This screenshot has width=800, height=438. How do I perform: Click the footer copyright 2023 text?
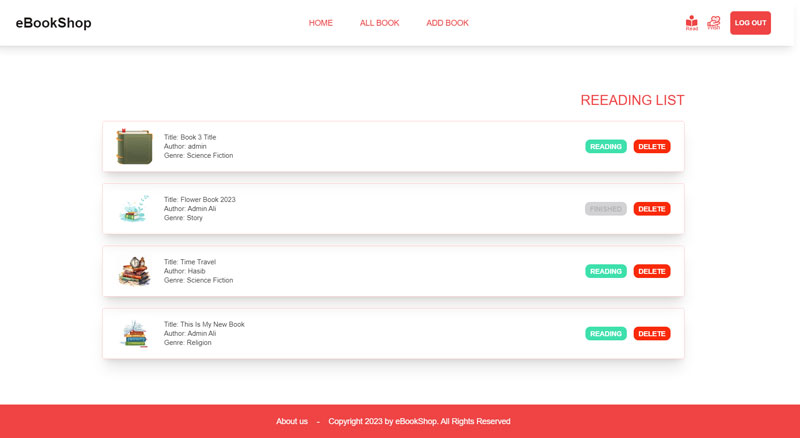(419, 421)
